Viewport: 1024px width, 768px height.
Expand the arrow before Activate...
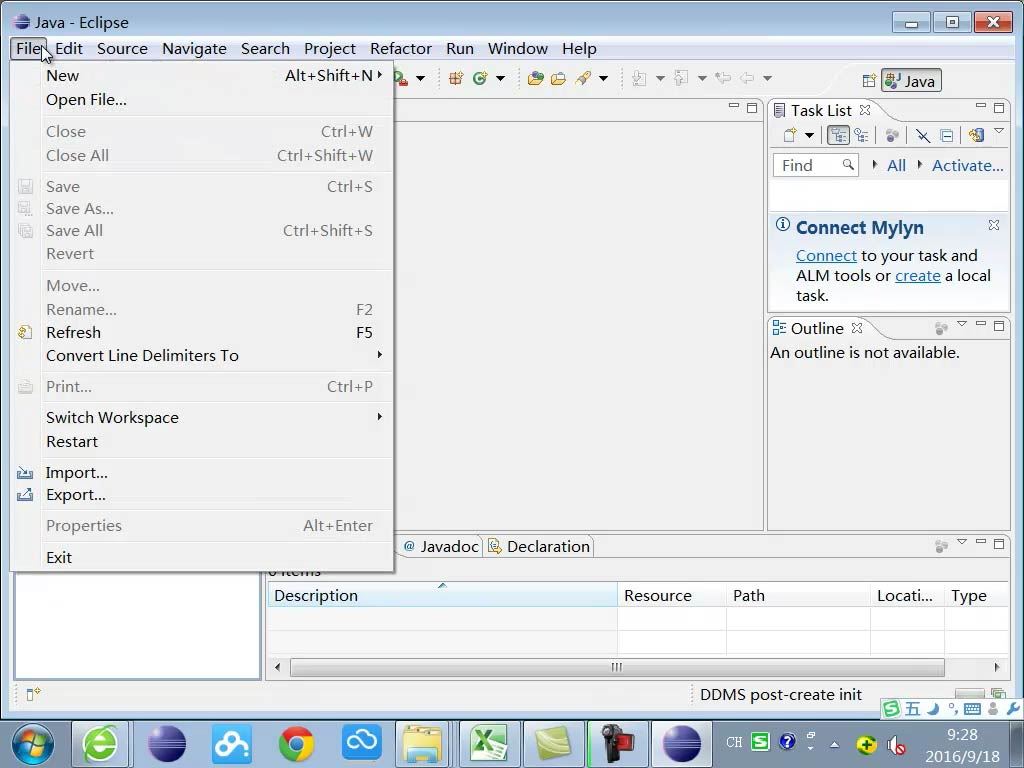920,165
